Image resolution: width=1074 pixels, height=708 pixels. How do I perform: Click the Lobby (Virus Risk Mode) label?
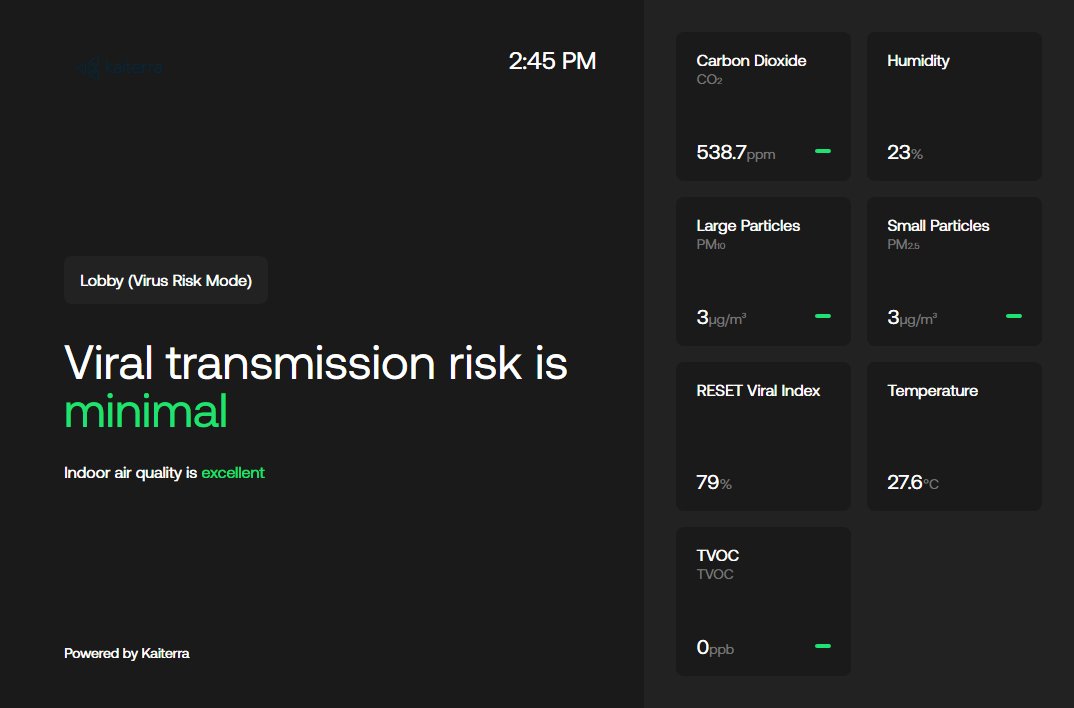[x=166, y=280]
